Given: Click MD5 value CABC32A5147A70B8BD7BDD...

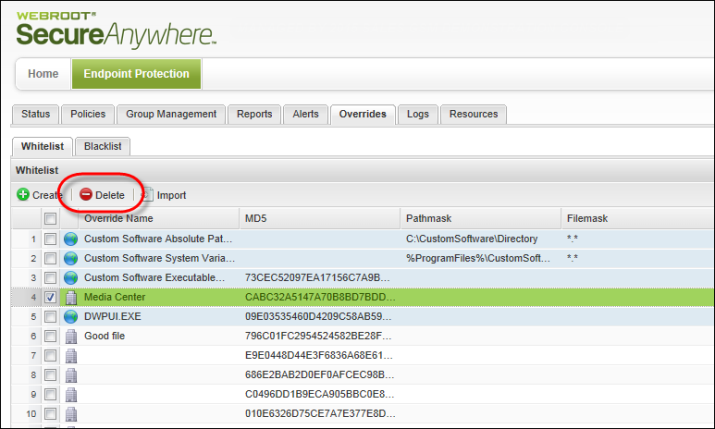Looking at the screenshot, I should click(320, 297).
